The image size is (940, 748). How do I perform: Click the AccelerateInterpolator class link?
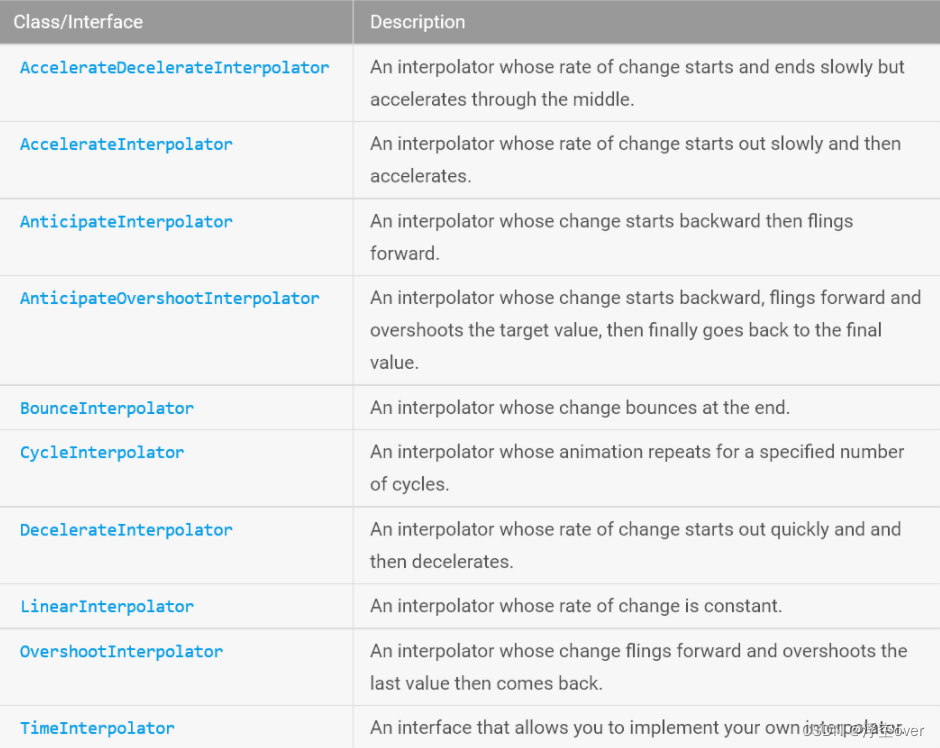coord(126,144)
